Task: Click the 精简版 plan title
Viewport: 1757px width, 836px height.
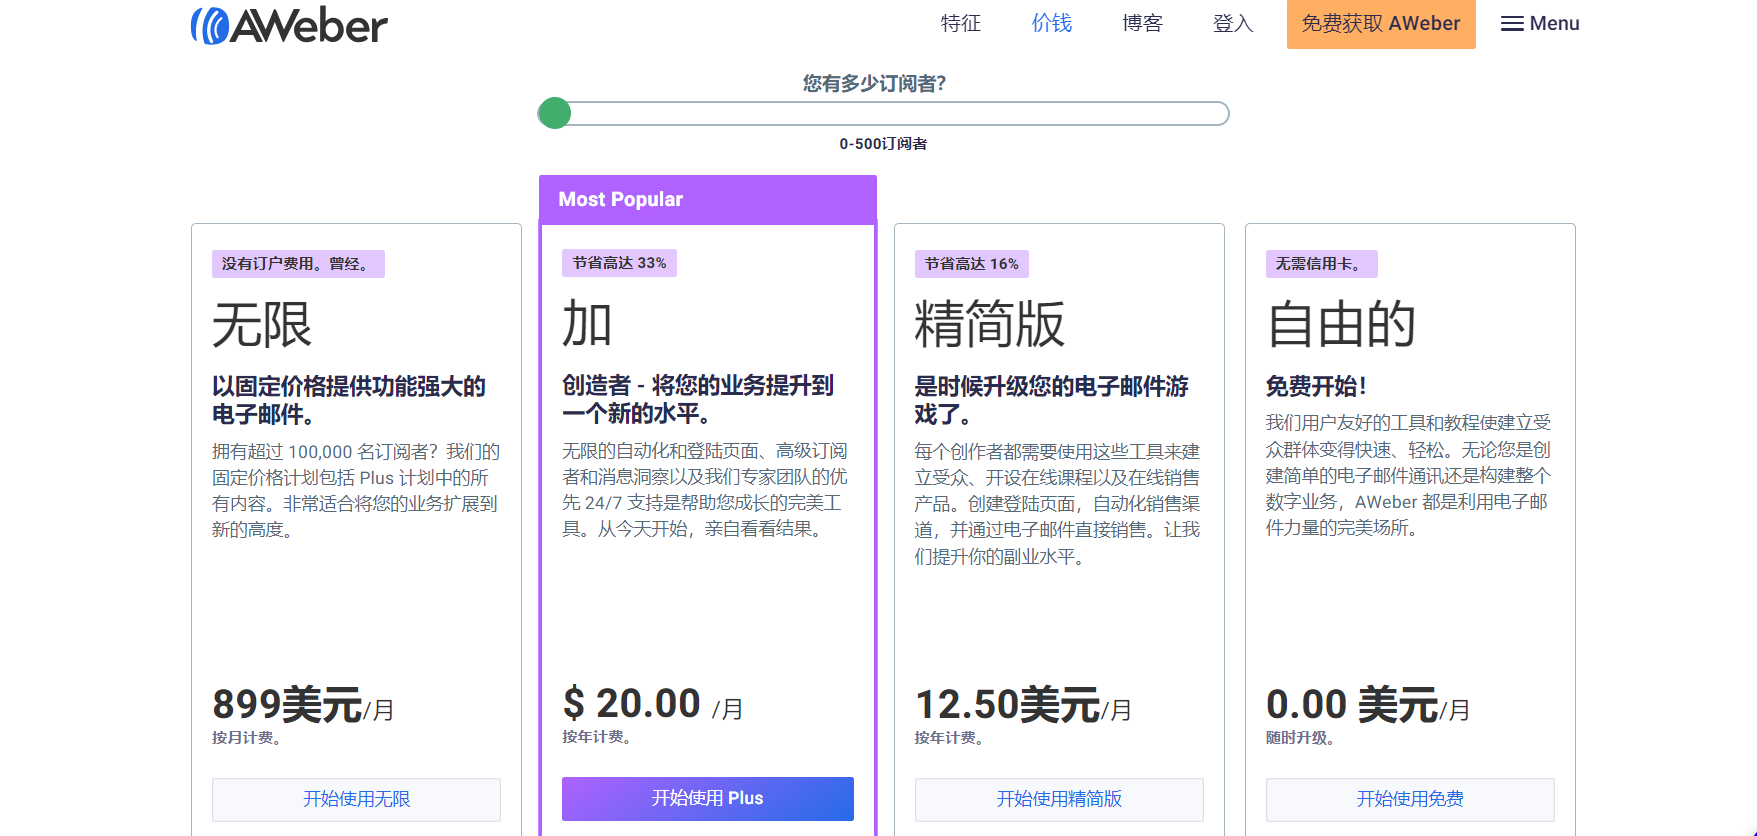Action: pyautogui.click(x=990, y=325)
